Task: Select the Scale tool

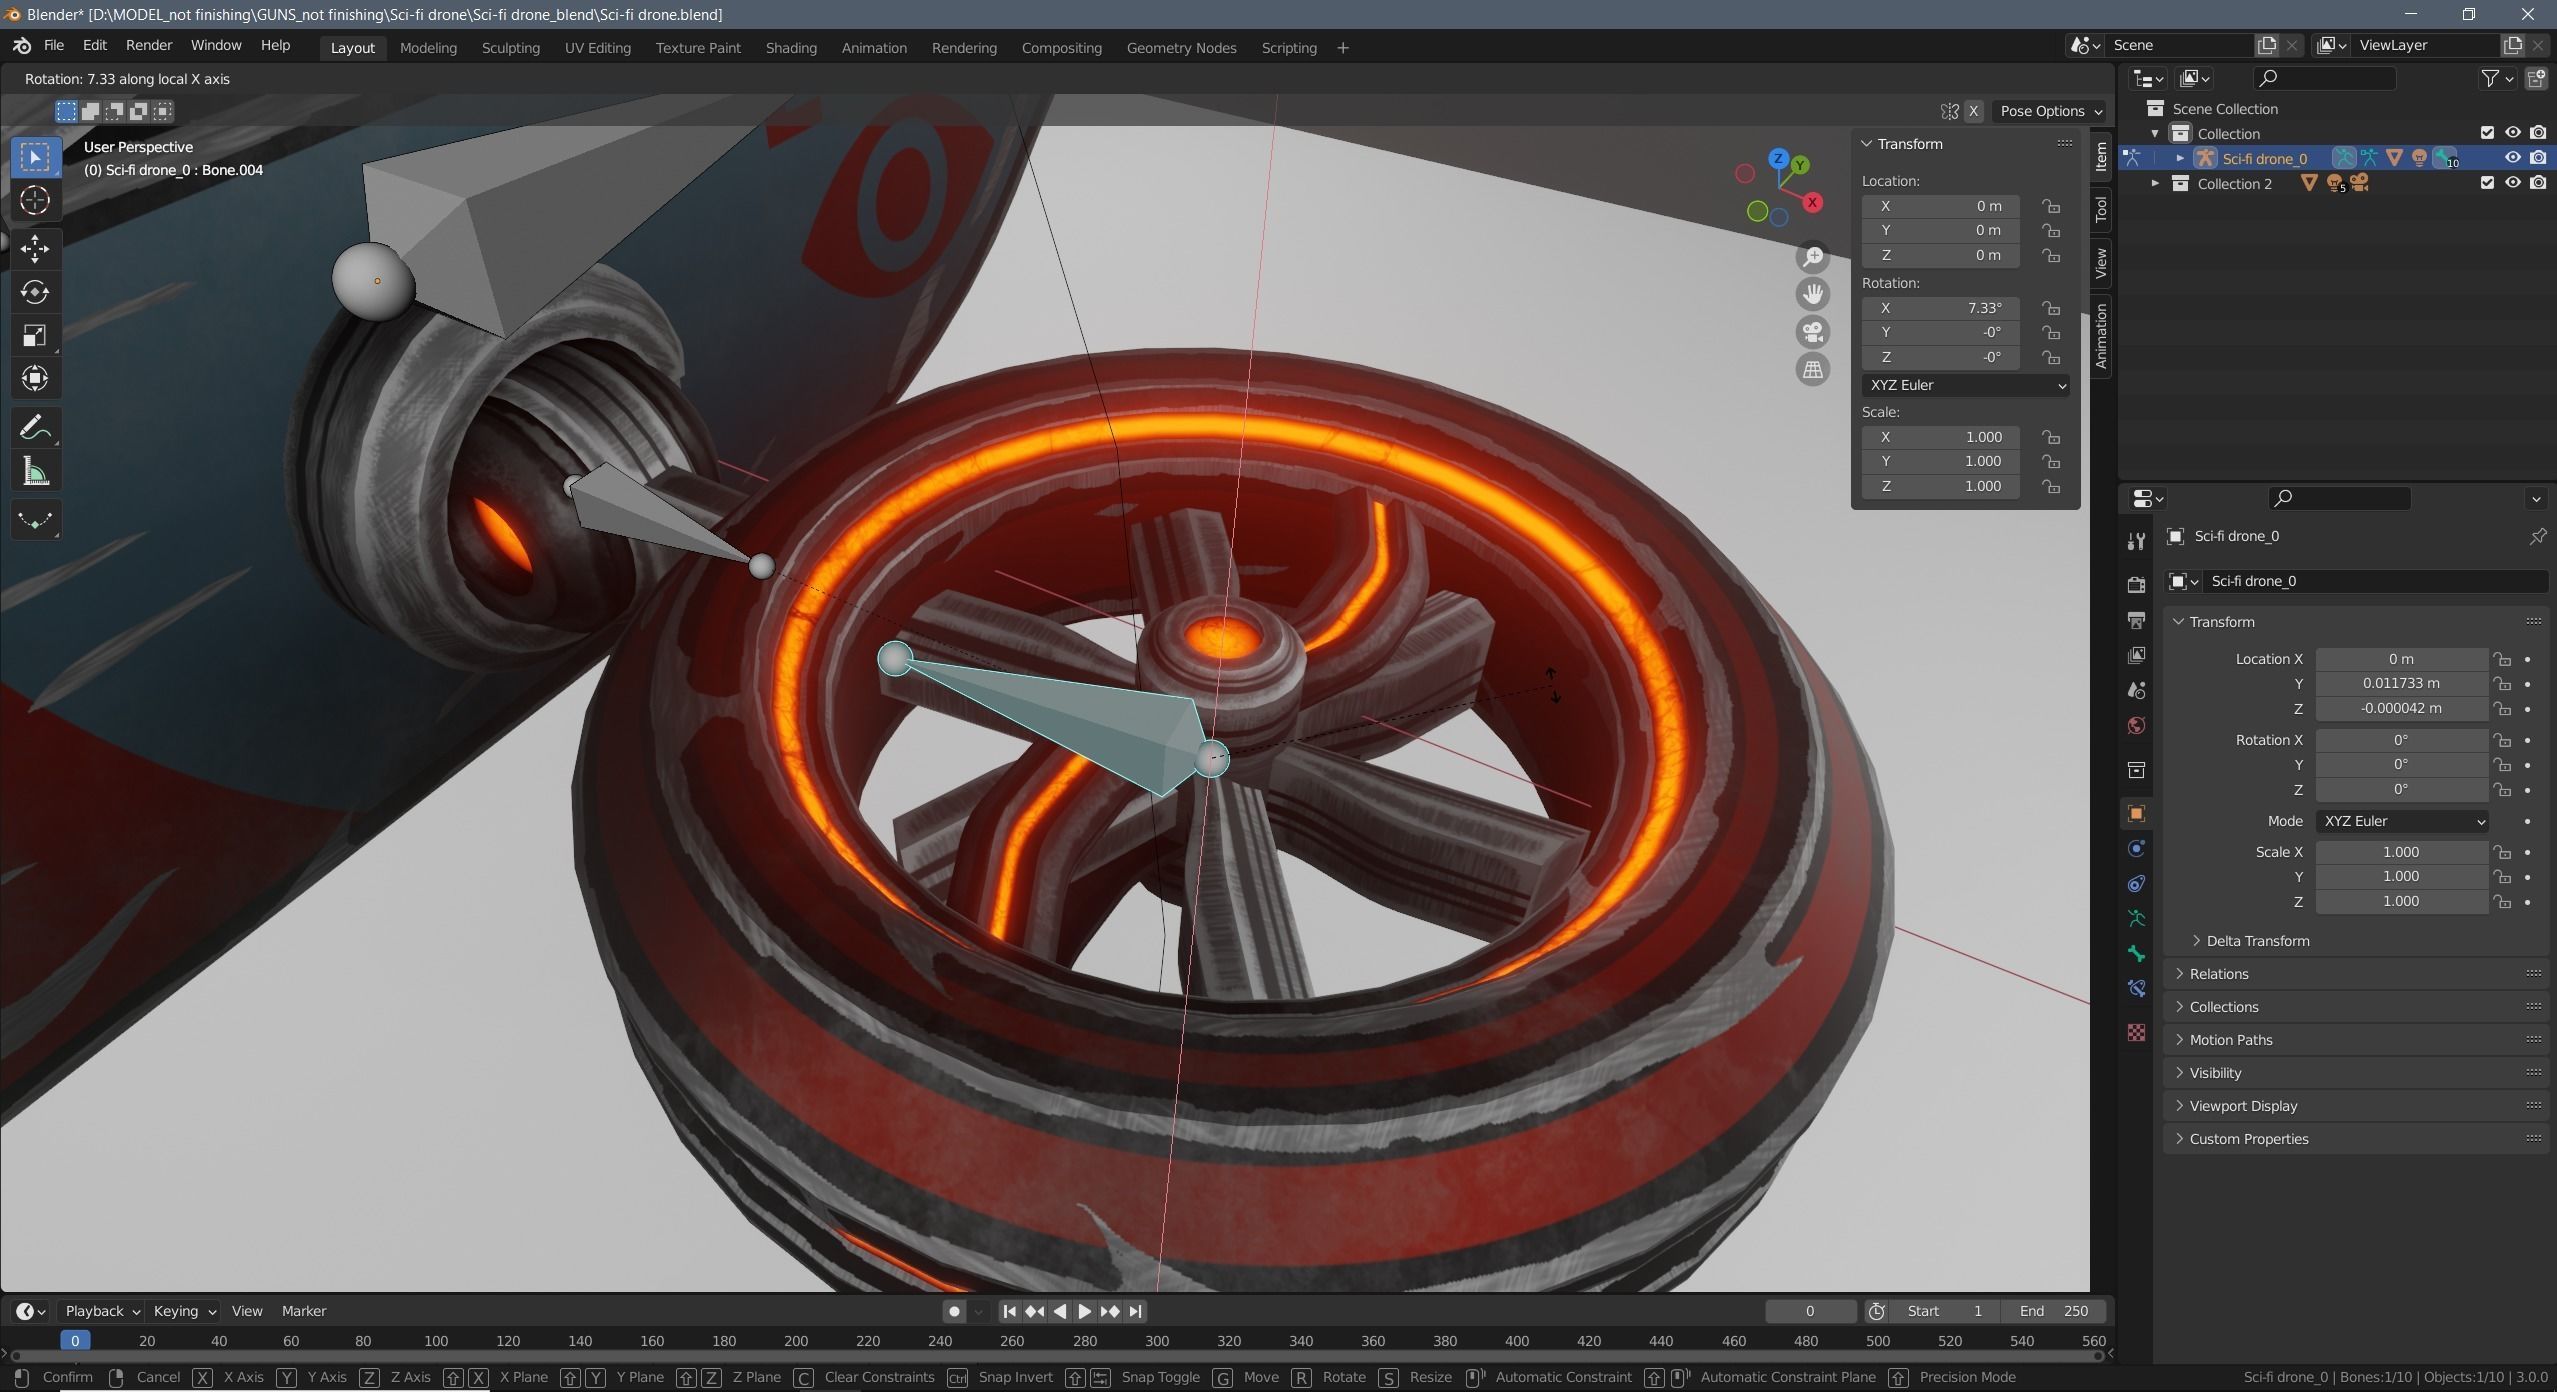Action: tap(35, 335)
